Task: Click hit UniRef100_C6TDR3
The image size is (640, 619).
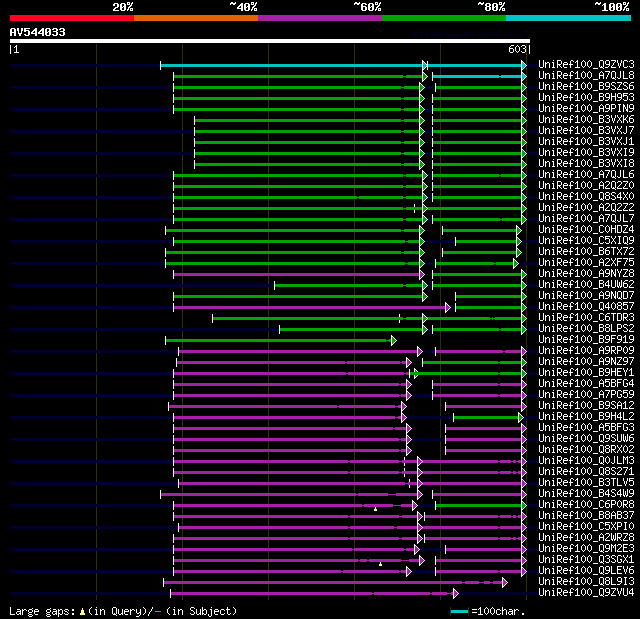Action: (x=586, y=317)
